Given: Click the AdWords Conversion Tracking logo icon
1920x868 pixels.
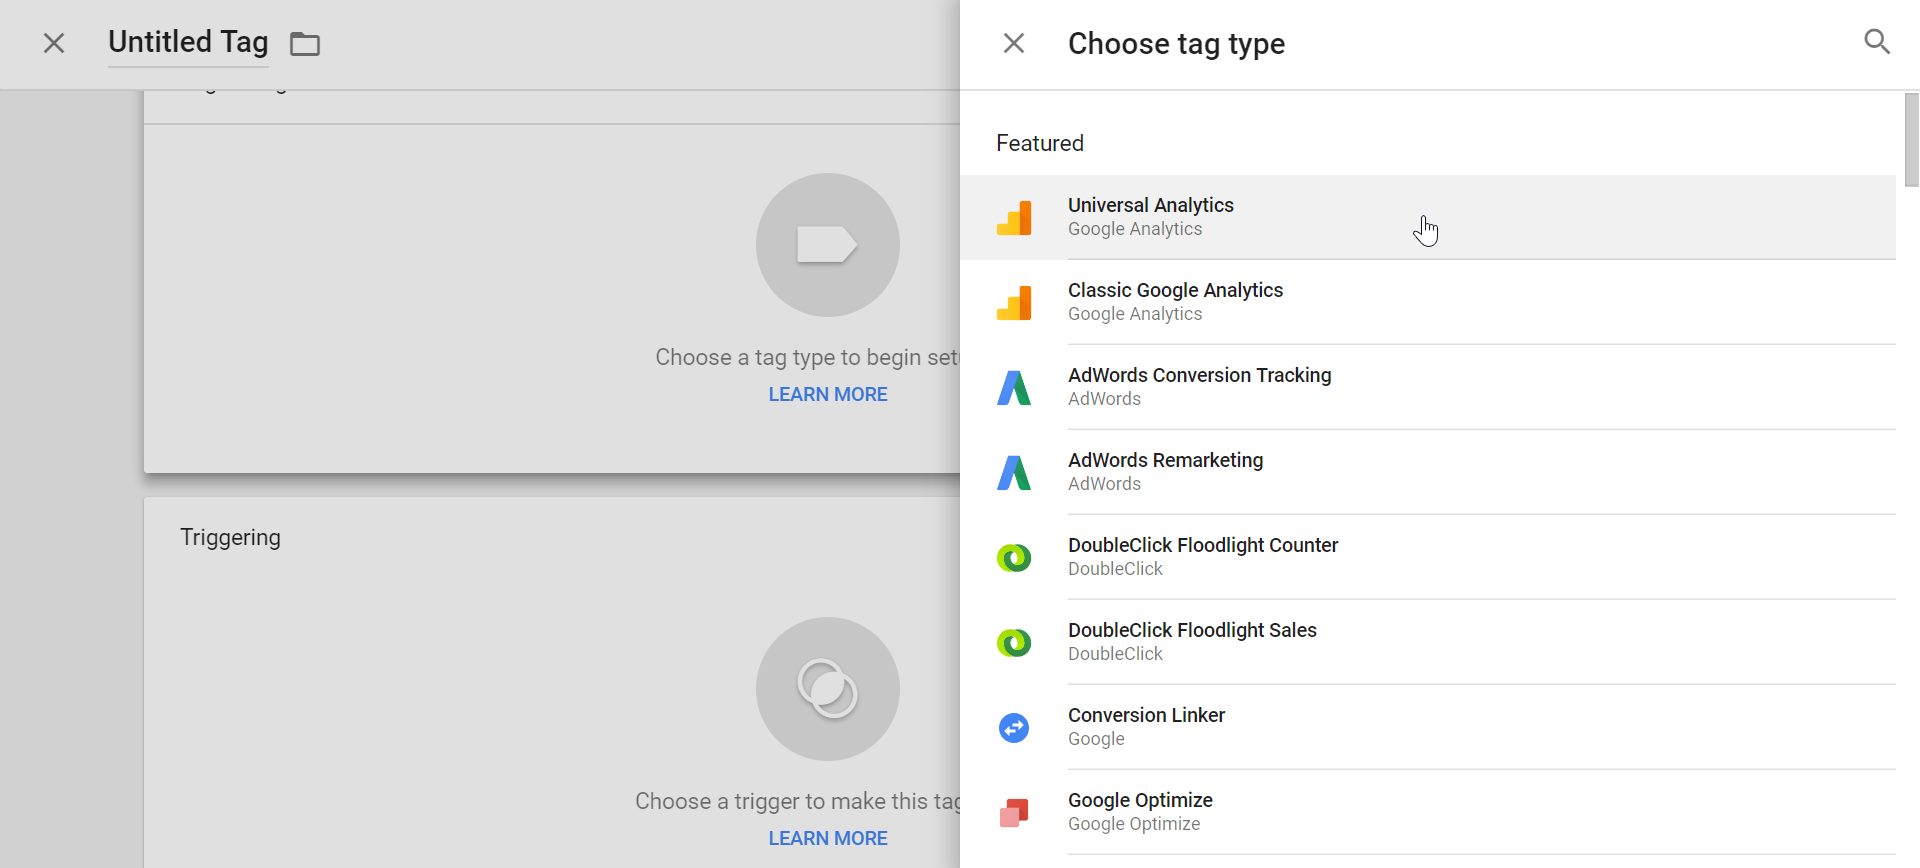Looking at the screenshot, I should coord(1014,388).
